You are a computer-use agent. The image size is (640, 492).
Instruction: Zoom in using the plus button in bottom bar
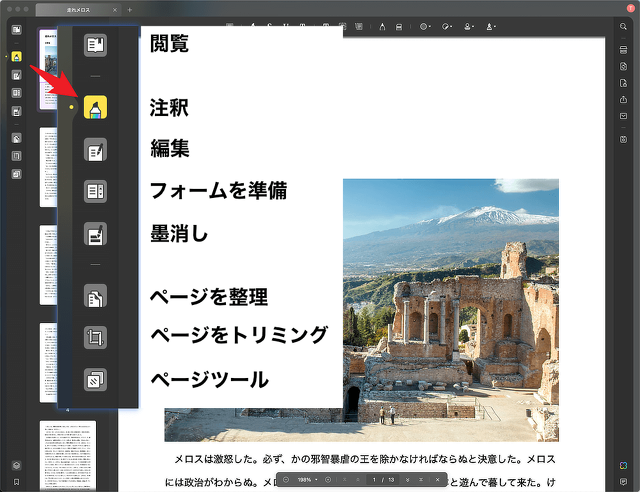click(x=328, y=480)
